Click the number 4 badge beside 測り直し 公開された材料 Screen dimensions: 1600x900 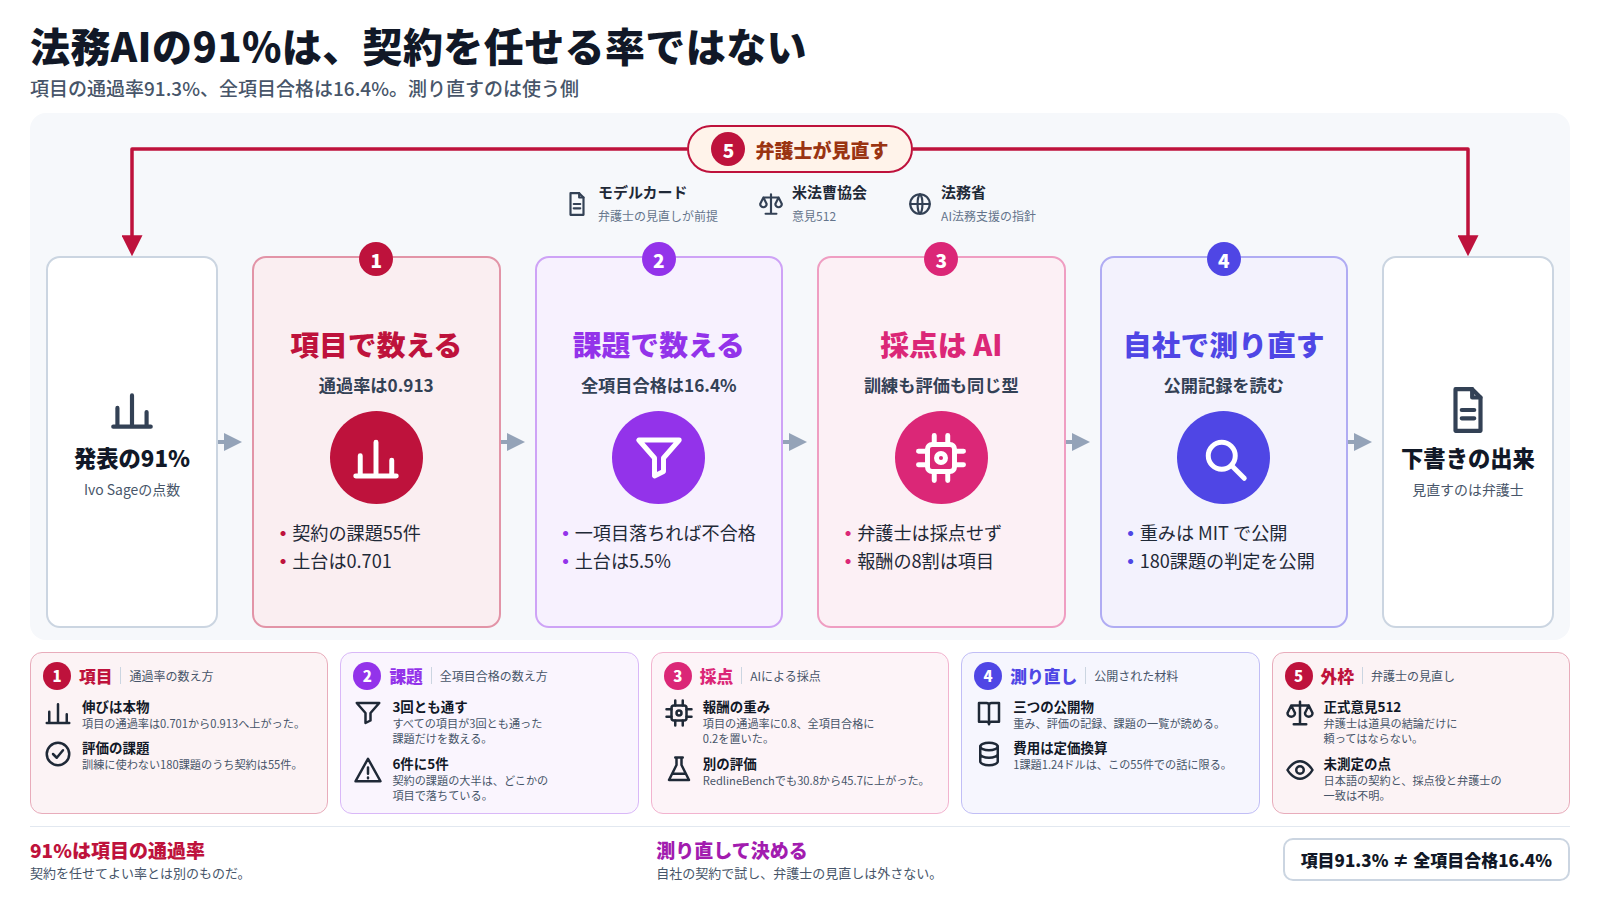point(988,676)
